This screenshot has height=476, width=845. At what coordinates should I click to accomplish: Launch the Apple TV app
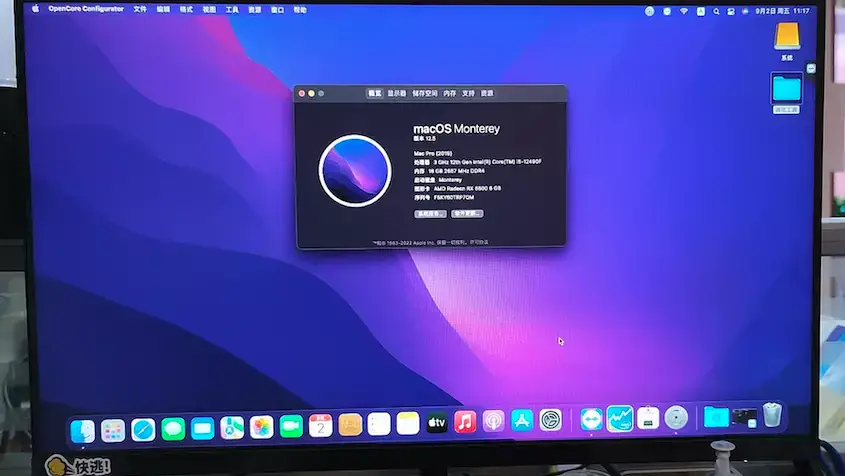[x=437, y=423]
